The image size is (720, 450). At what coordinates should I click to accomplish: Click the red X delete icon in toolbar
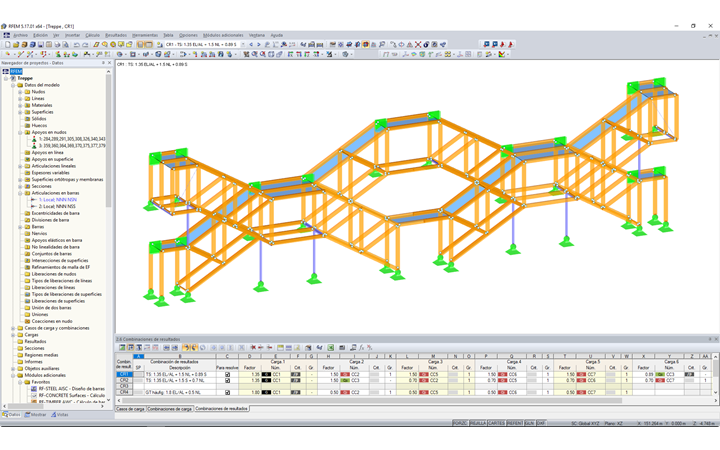418,45
